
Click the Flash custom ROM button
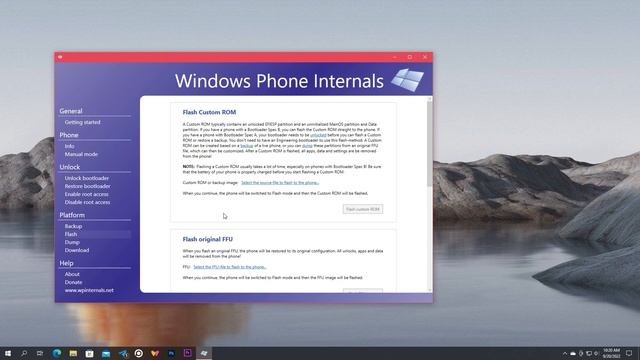tap(363, 209)
